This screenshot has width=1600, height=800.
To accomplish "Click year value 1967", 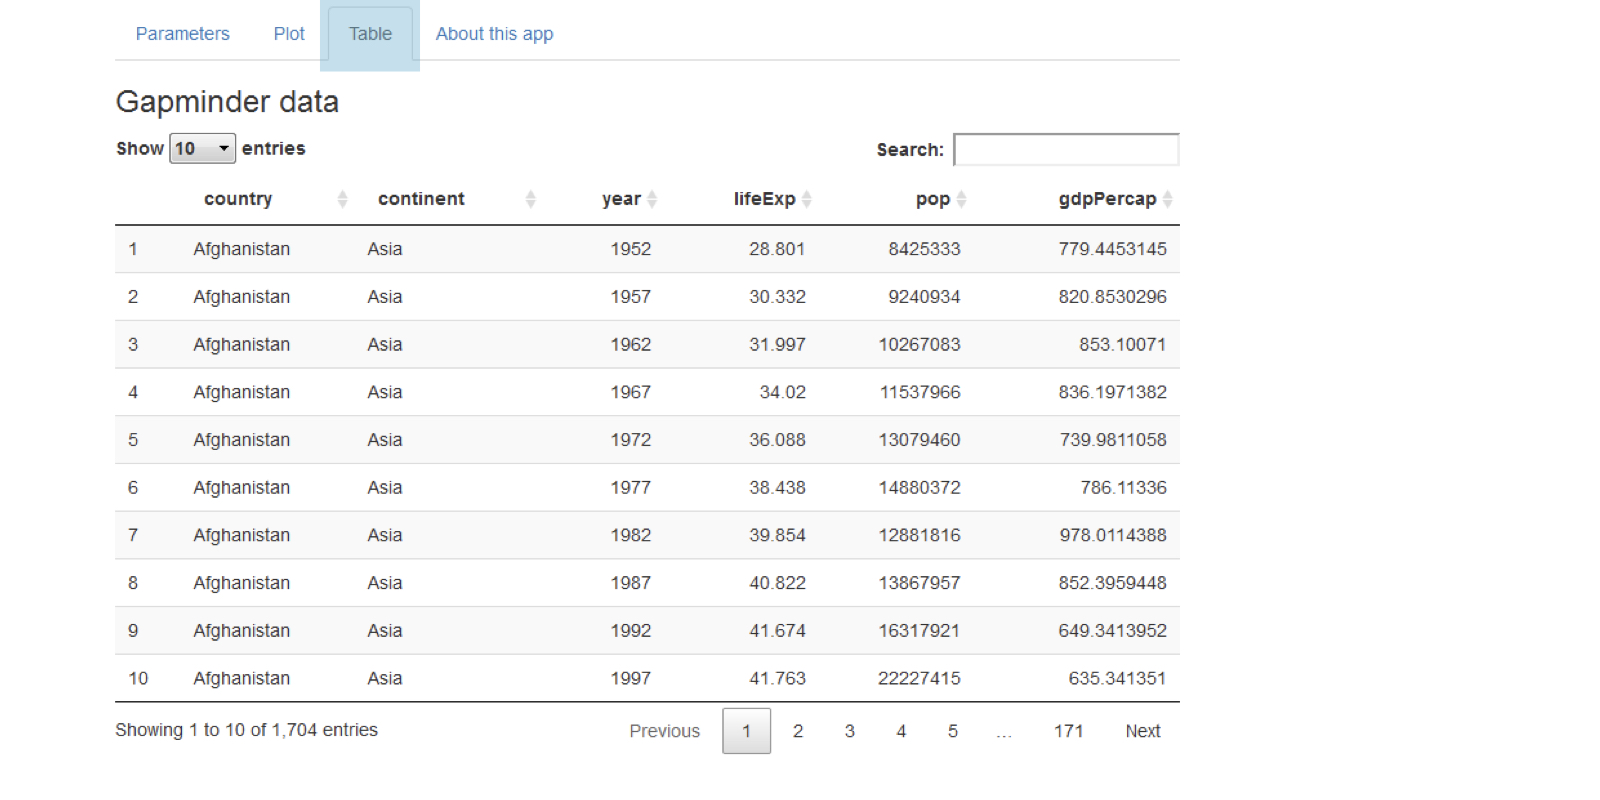I will pos(631,392).
